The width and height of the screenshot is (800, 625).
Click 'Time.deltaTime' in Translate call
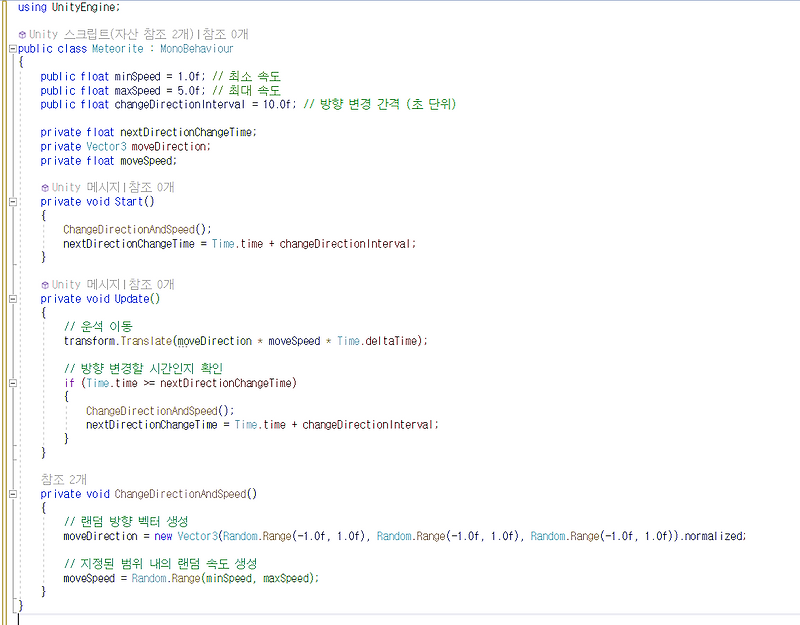point(378,341)
